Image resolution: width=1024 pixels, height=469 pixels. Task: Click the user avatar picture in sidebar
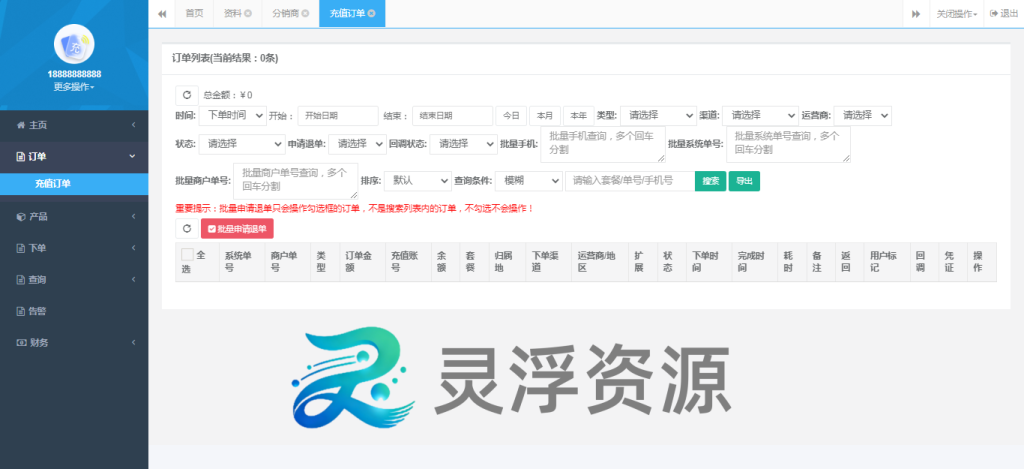click(74, 44)
